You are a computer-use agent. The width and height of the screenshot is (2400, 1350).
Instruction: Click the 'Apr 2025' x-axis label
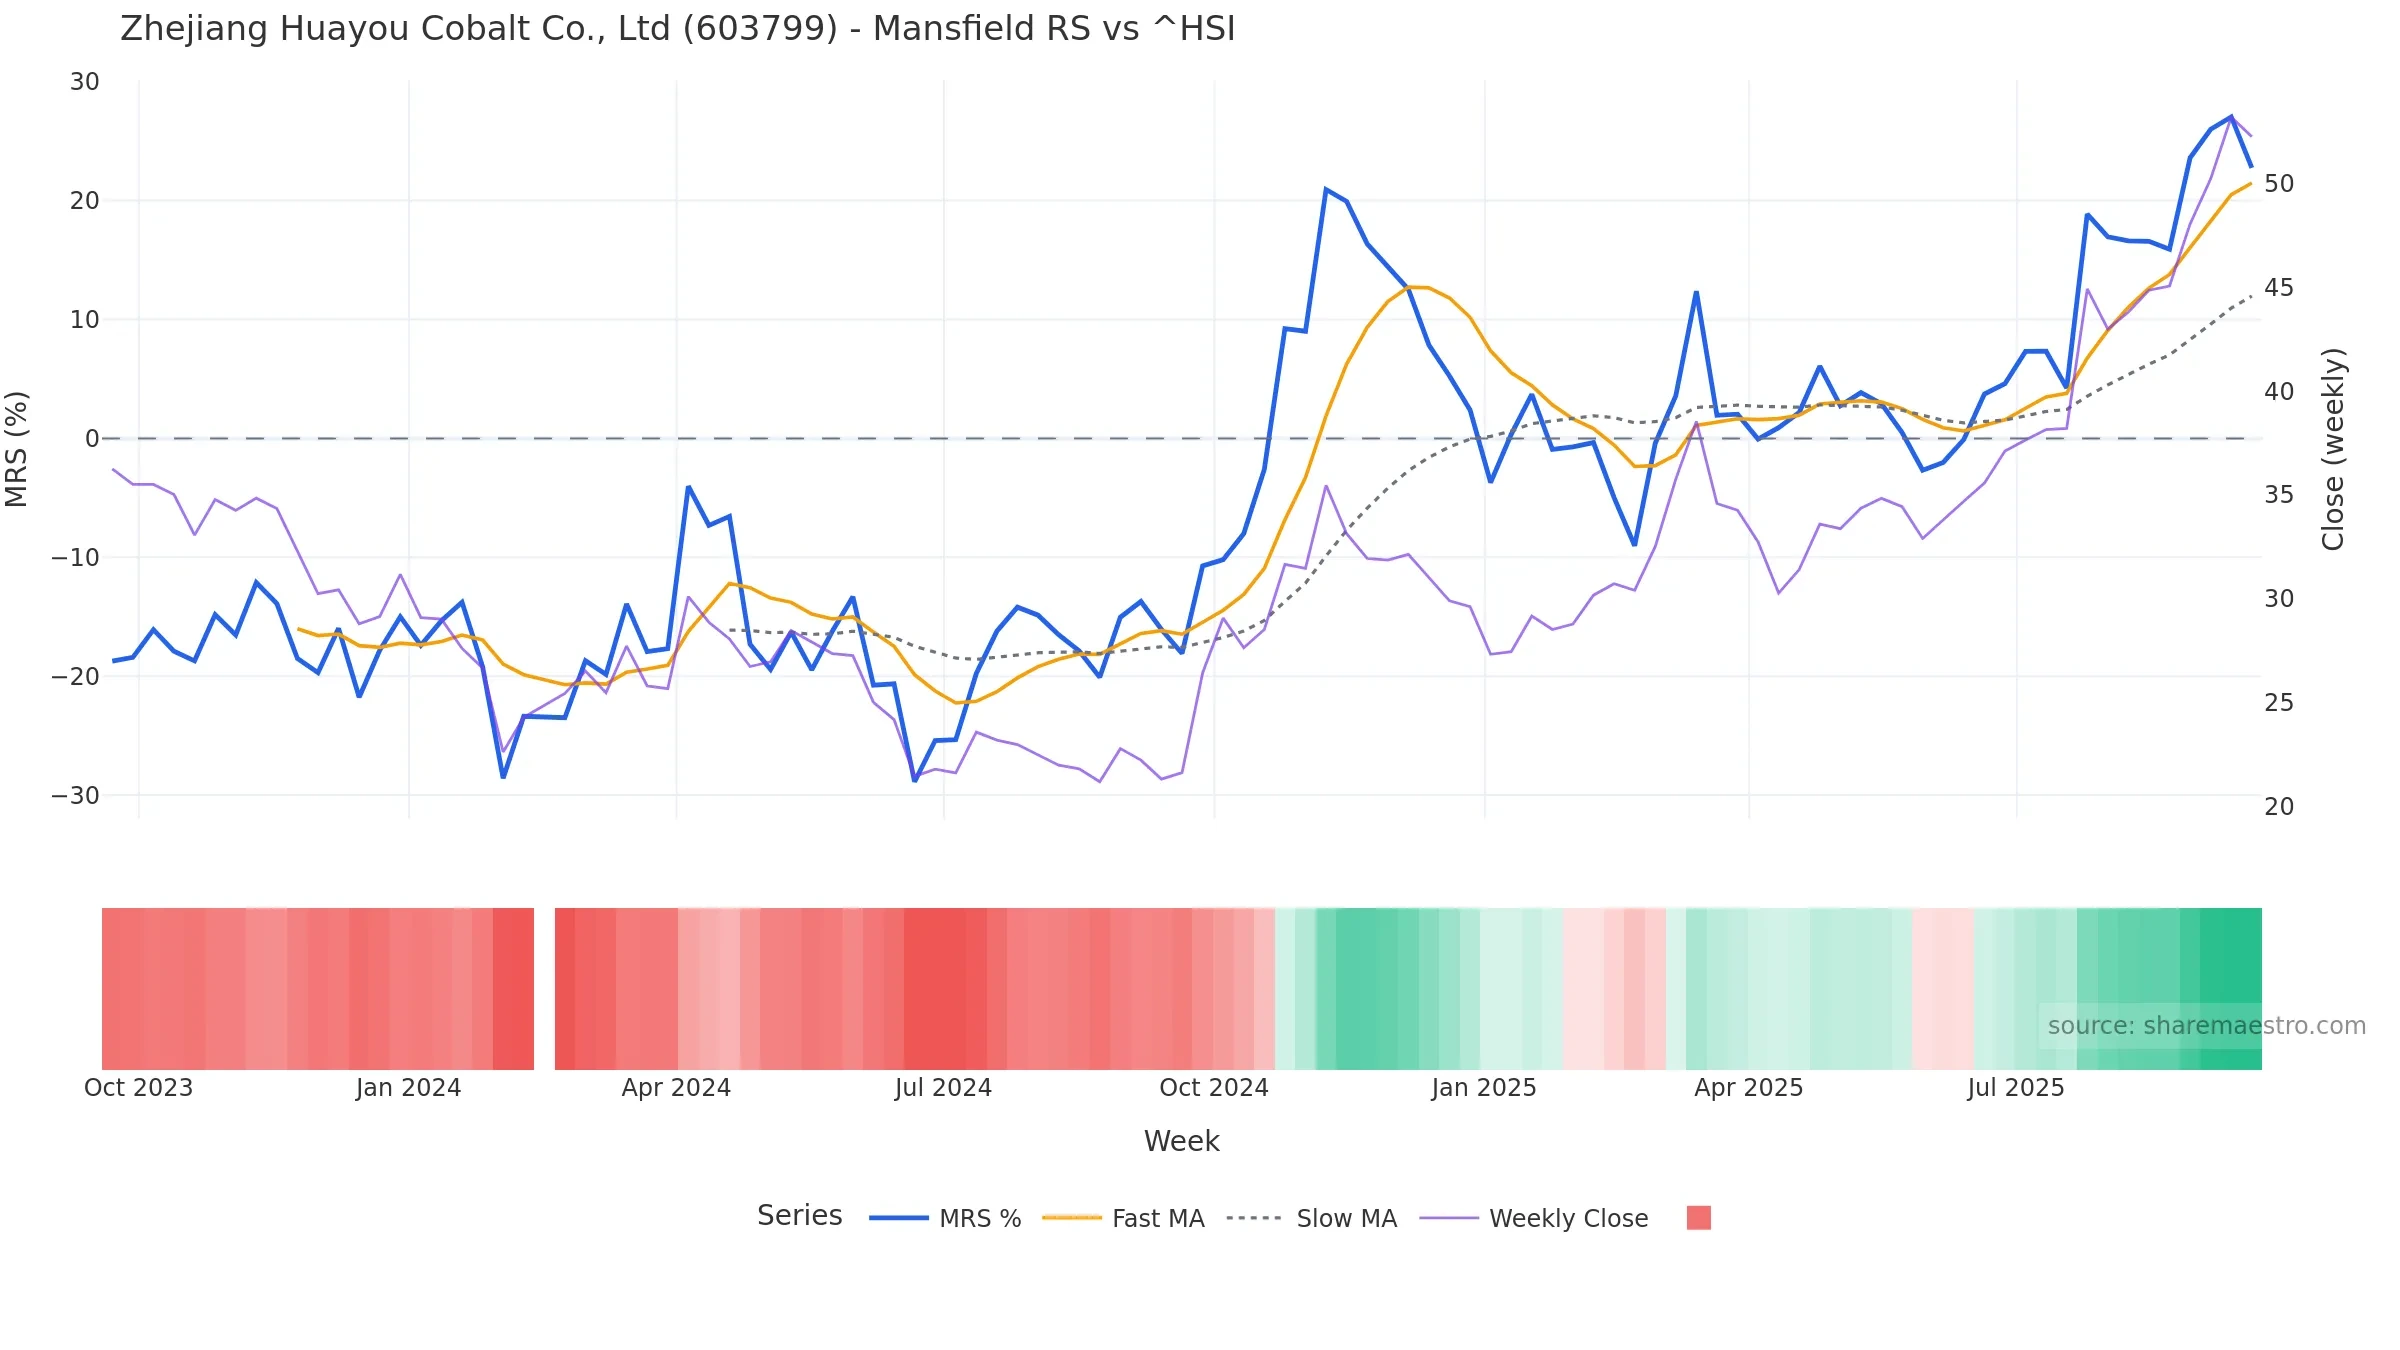1749,1088
